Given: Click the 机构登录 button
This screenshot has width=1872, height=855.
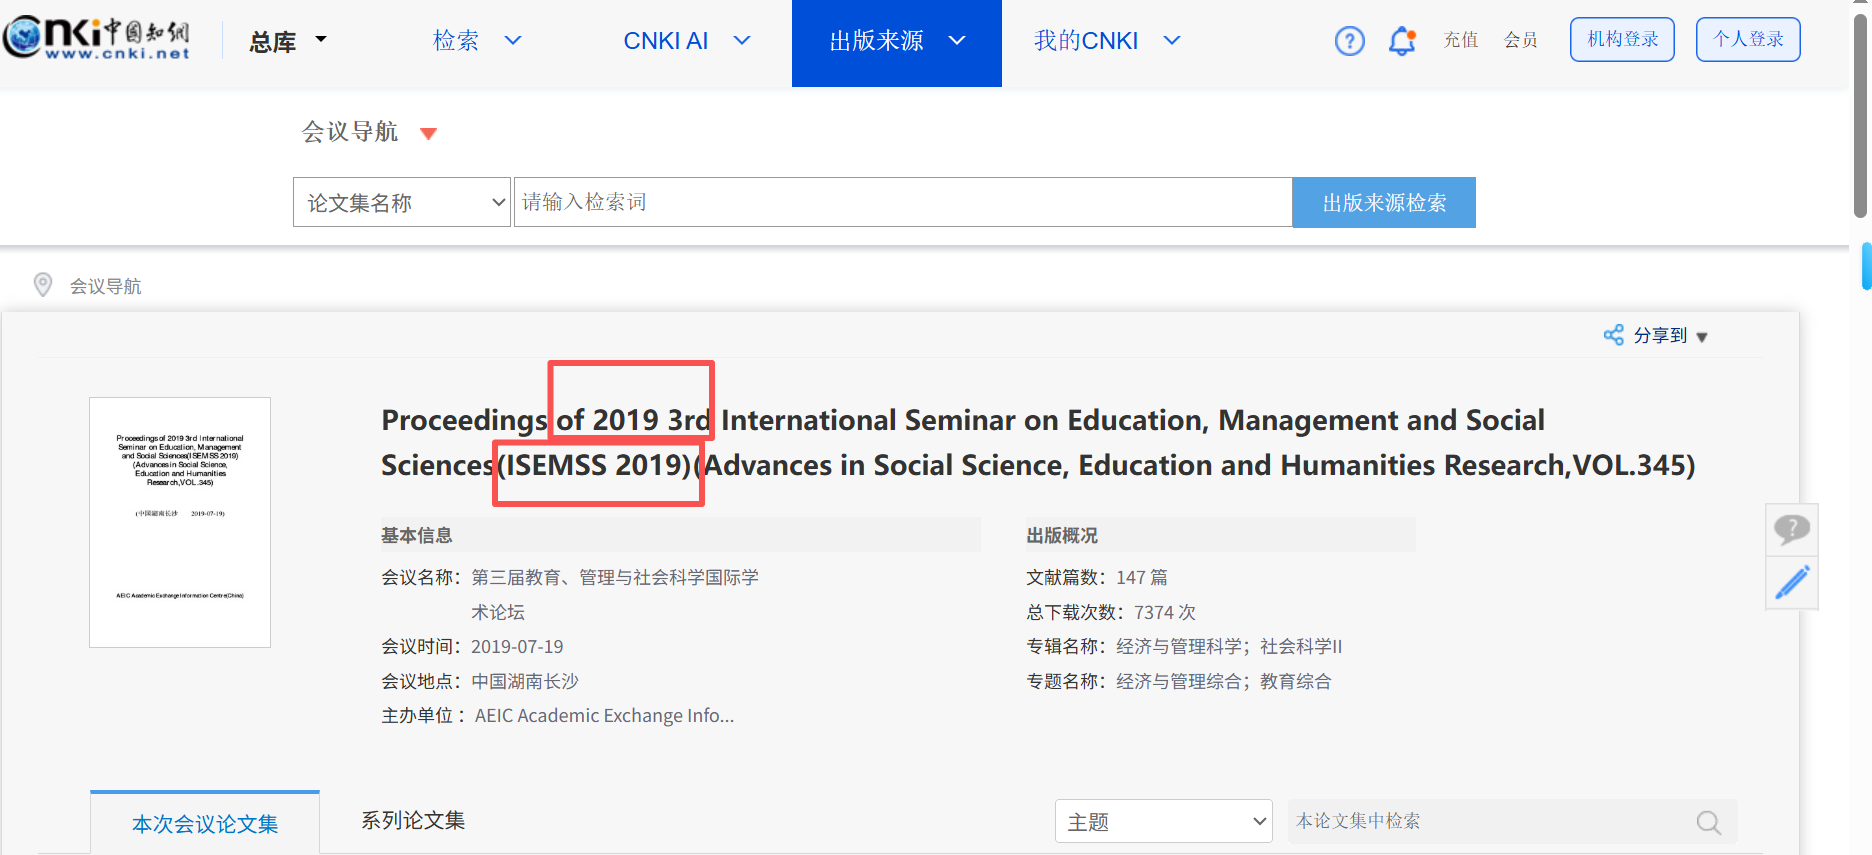Looking at the screenshot, I should click(x=1621, y=40).
